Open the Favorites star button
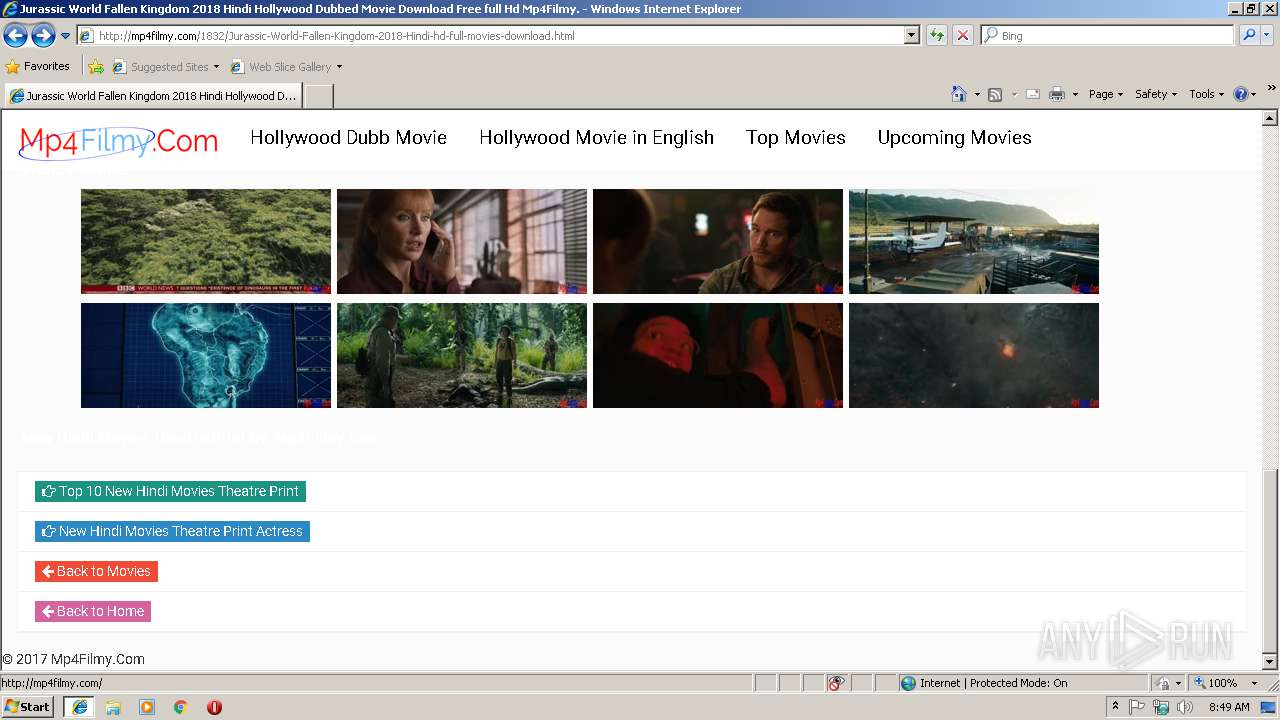This screenshot has width=1280, height=720. (x=38, y=67)
